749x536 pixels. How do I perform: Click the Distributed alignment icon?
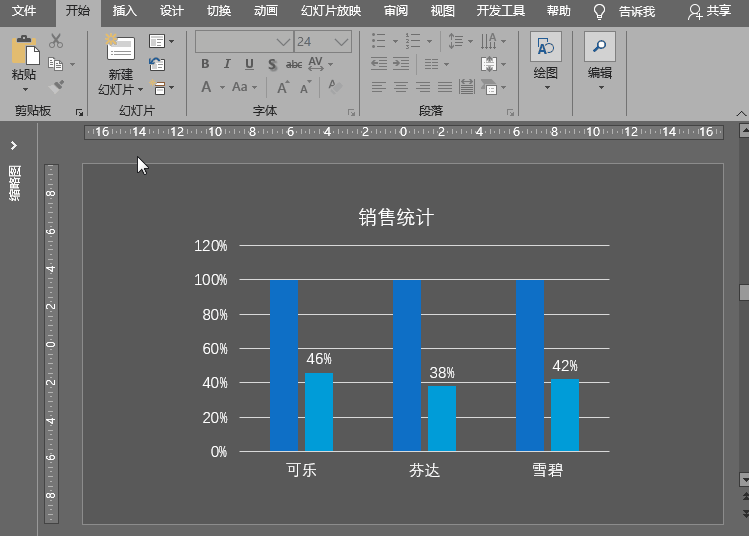[x=467, y=86]
